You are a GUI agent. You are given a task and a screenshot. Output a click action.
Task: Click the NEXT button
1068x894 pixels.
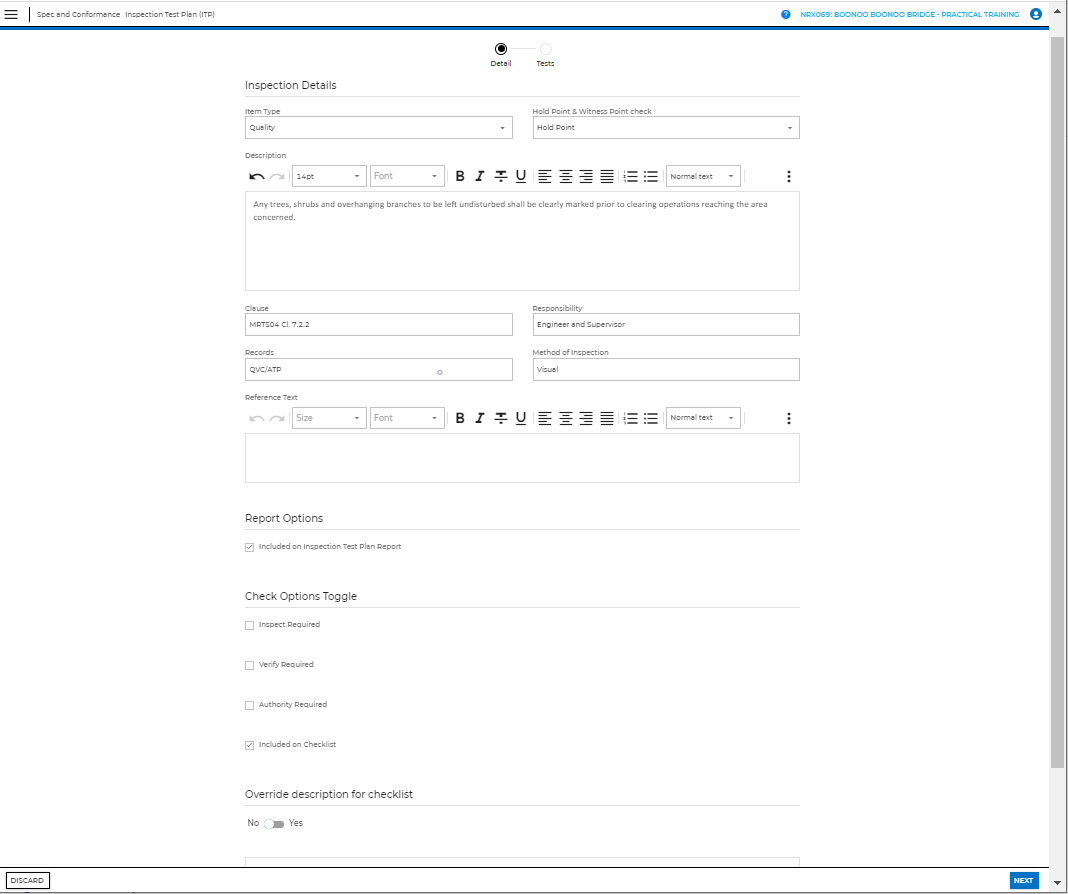click(x=1023, y=881)
